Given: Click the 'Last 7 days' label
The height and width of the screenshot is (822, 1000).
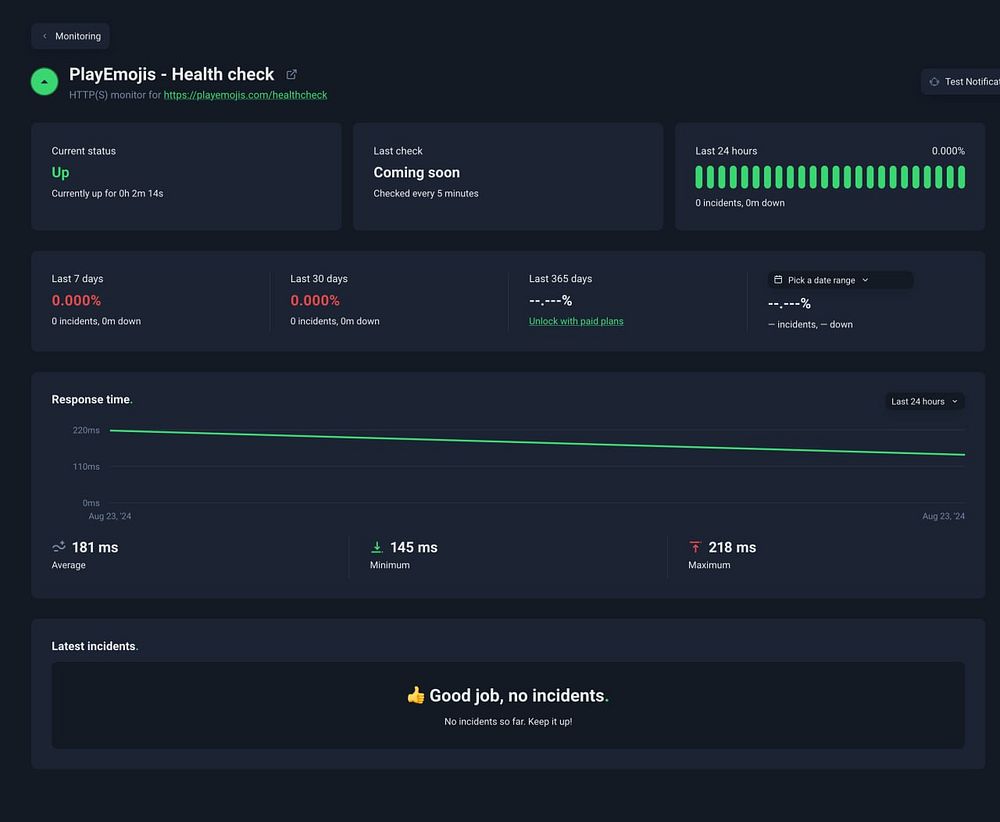Looking at the screenshot, I should pyautogui.click(x=77, y=279).
